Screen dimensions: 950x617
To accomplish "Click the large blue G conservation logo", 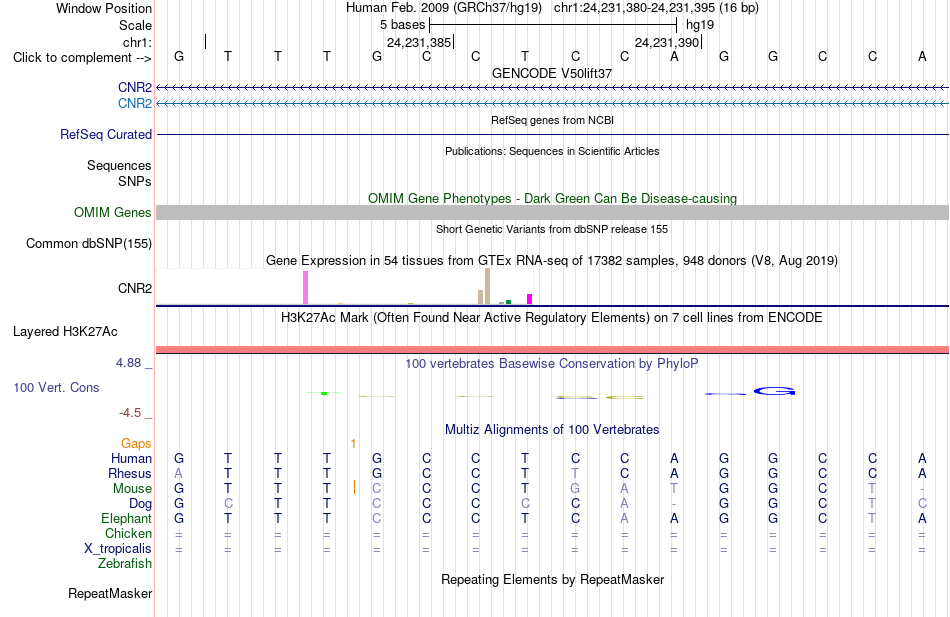I will point(774,392).
